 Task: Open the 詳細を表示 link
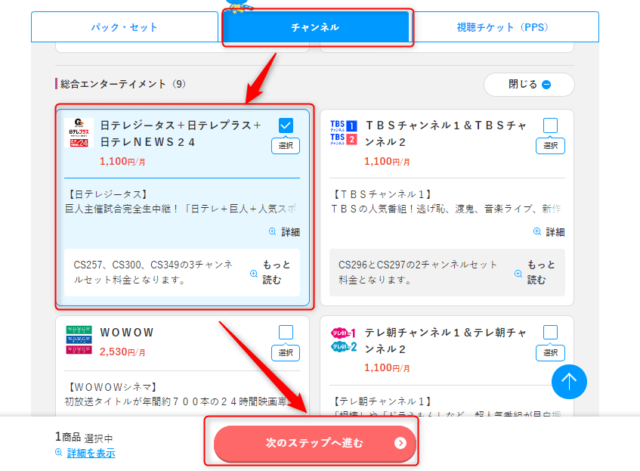(91, 453)
